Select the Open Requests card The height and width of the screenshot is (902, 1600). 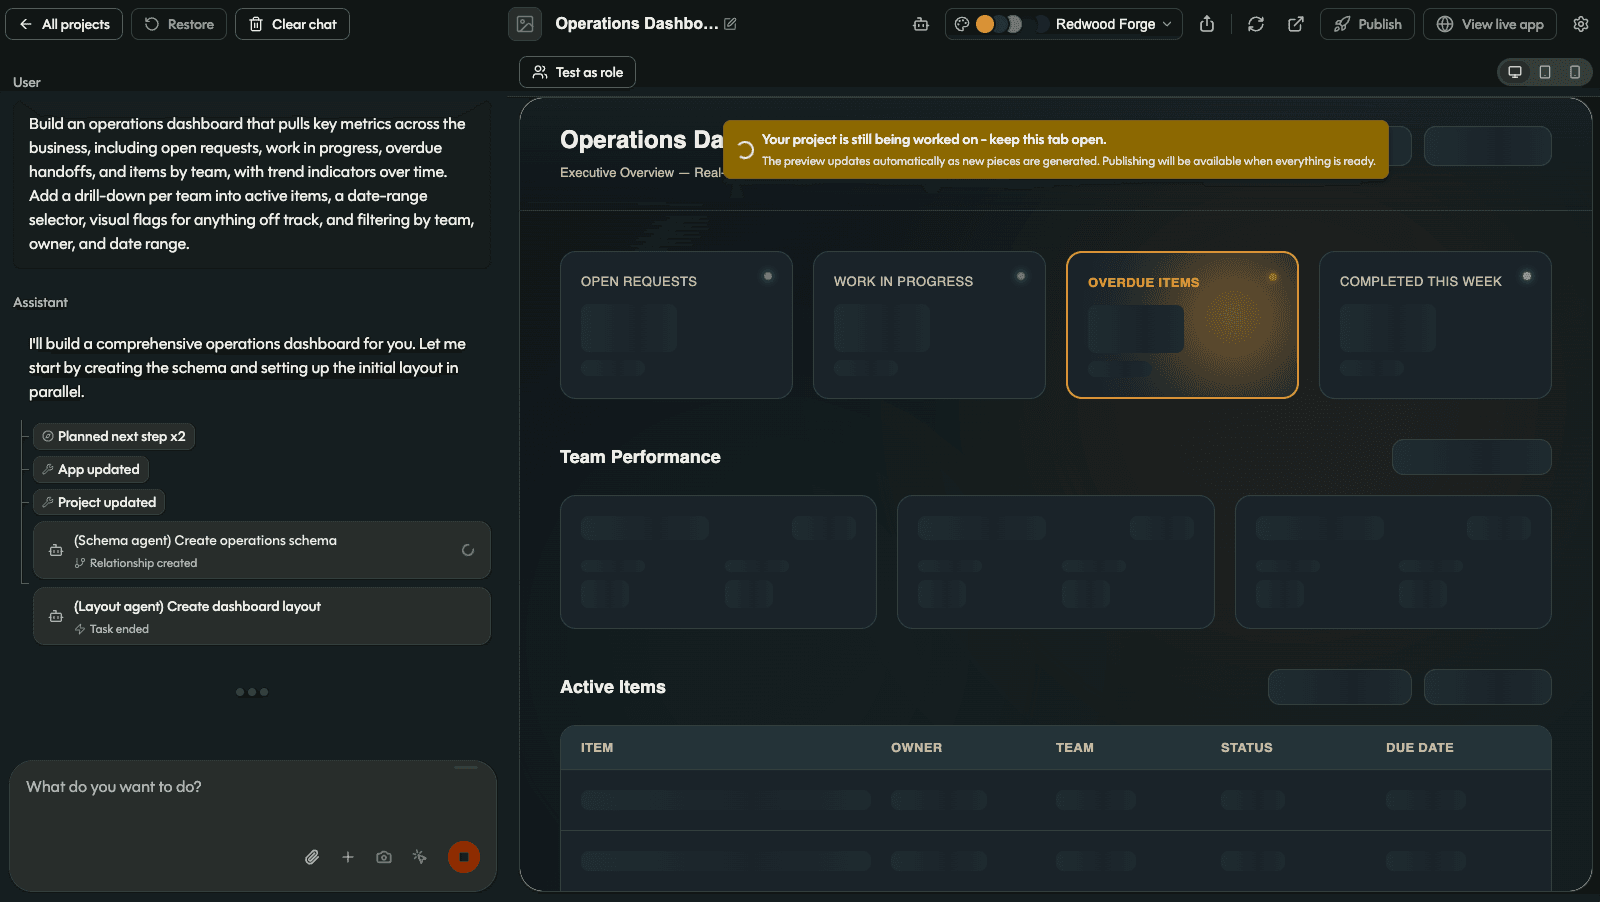(676, 325)
